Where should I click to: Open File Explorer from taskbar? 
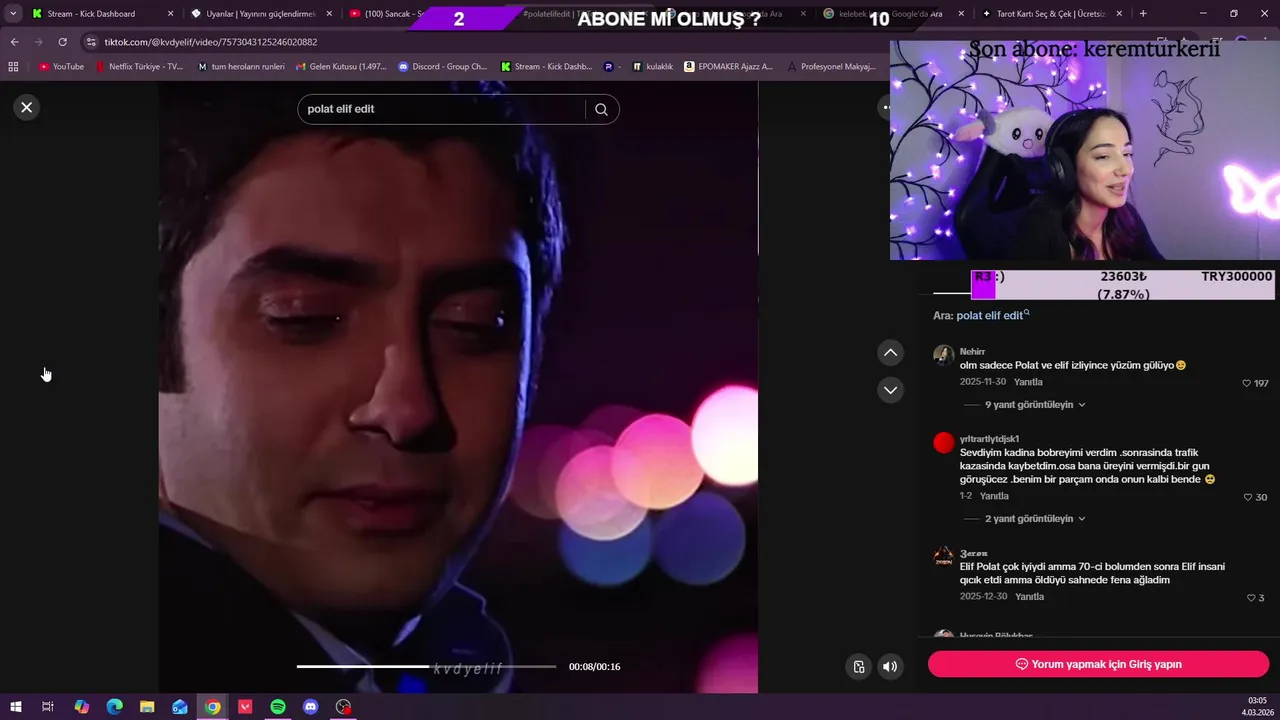click(x=147, y=707)
